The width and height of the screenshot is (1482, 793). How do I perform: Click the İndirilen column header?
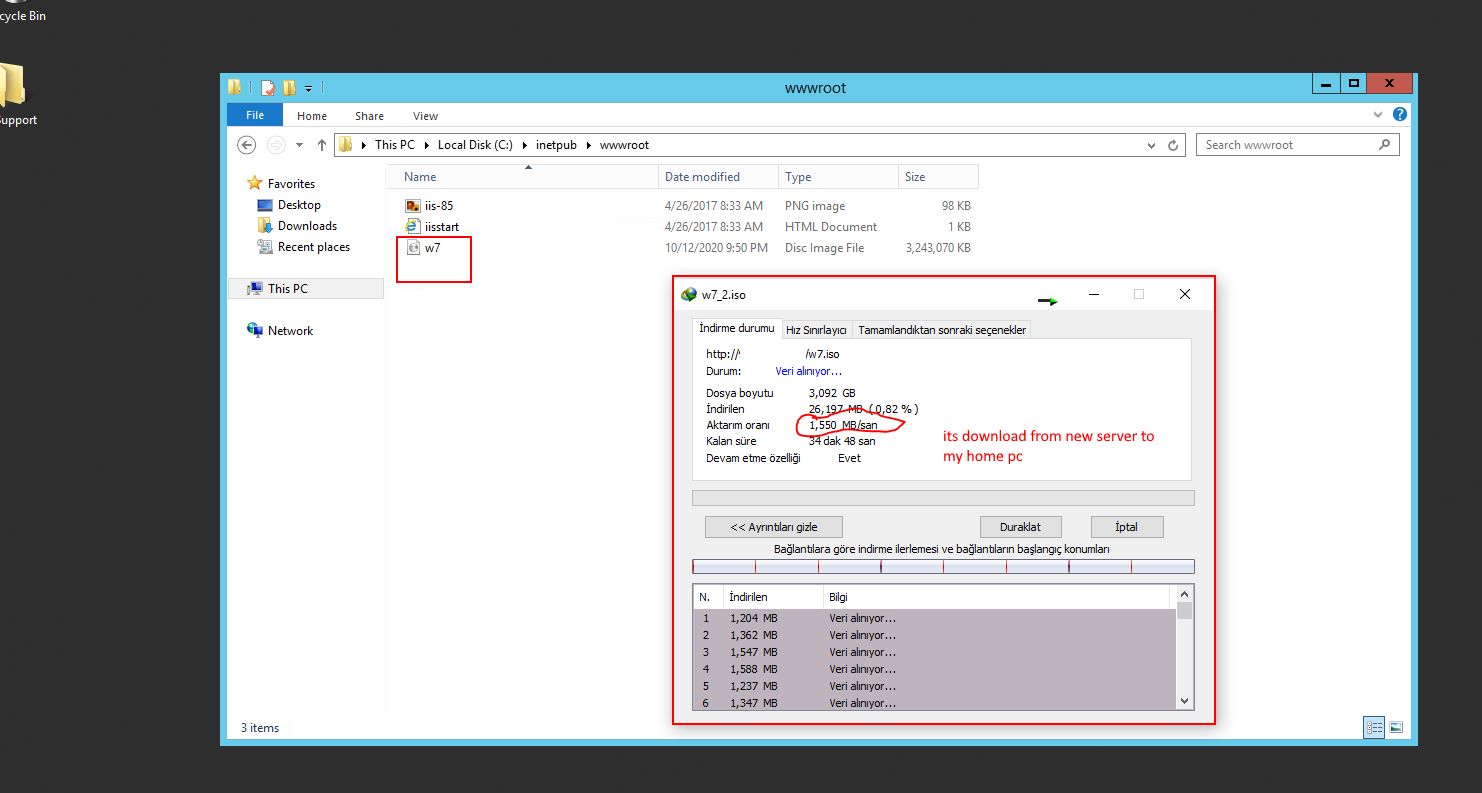click(x=772, y=597)
